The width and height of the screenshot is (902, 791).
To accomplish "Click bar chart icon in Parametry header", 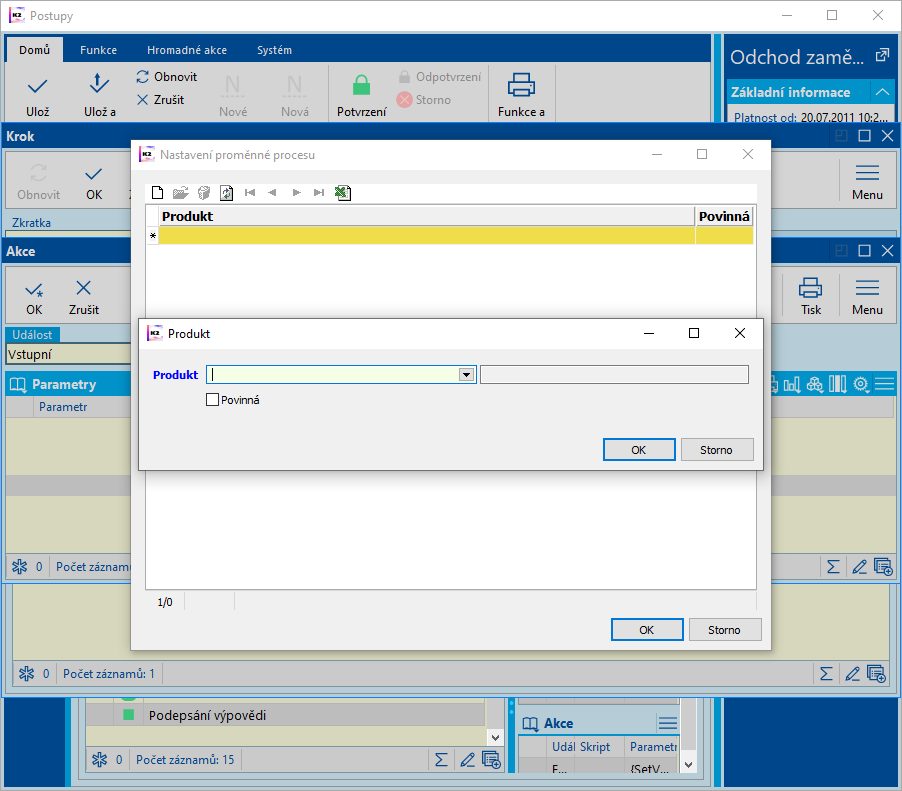I will click(x=792, y=384).
